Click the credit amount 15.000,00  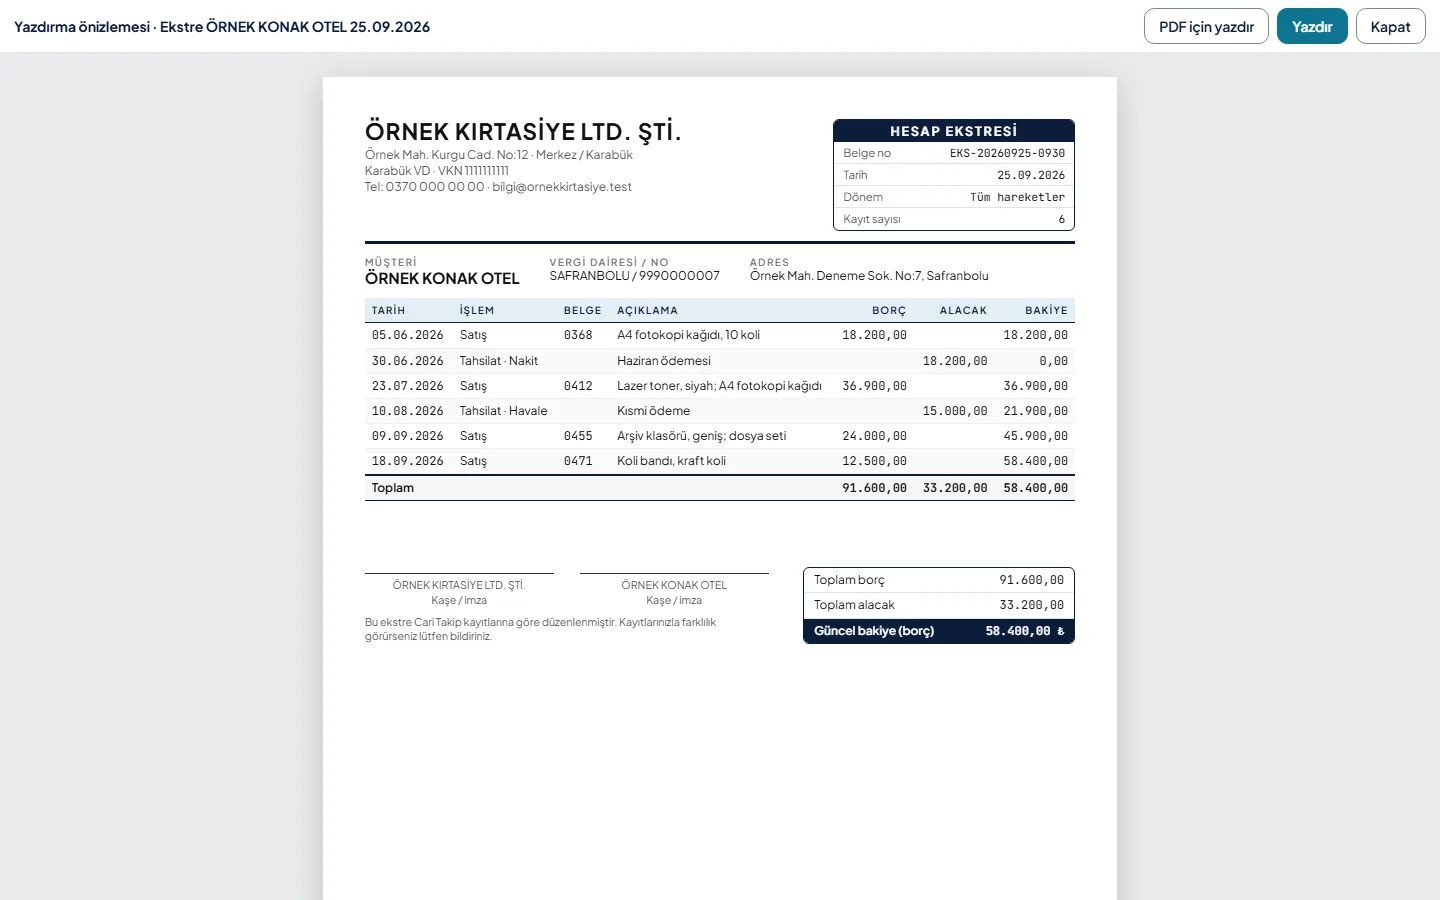tap(955, 411)
